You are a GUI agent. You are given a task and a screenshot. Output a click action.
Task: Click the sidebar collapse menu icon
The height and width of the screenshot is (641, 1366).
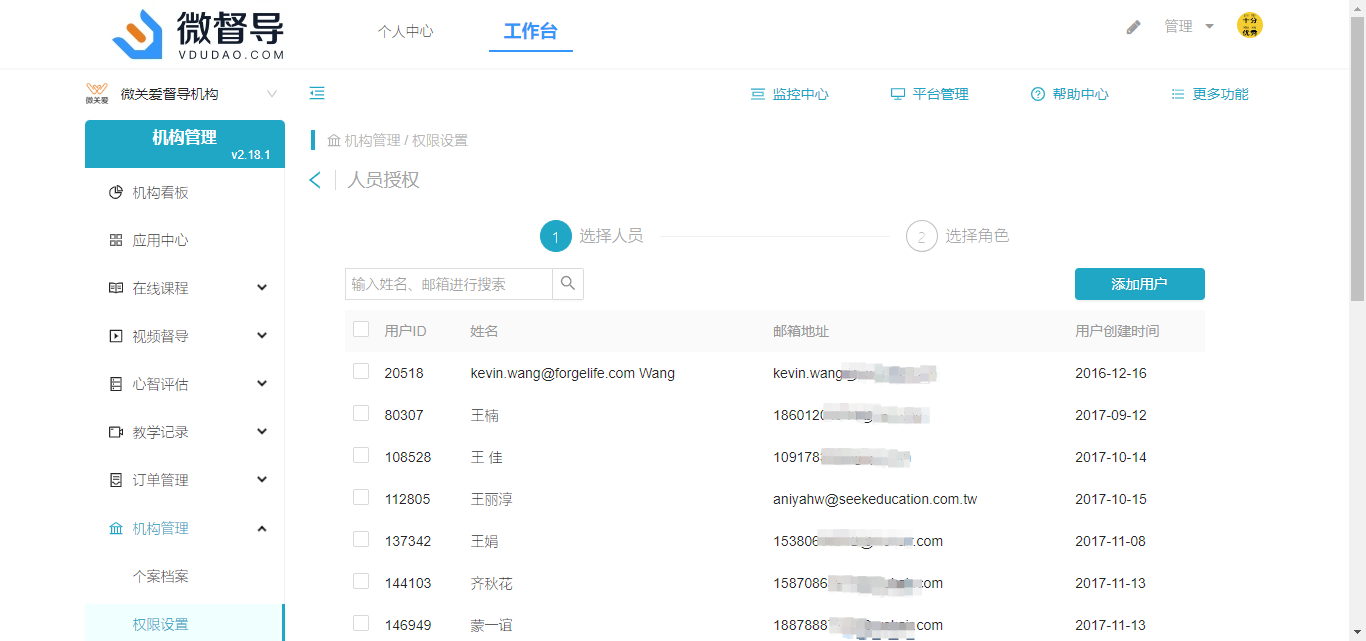point(317,93)
